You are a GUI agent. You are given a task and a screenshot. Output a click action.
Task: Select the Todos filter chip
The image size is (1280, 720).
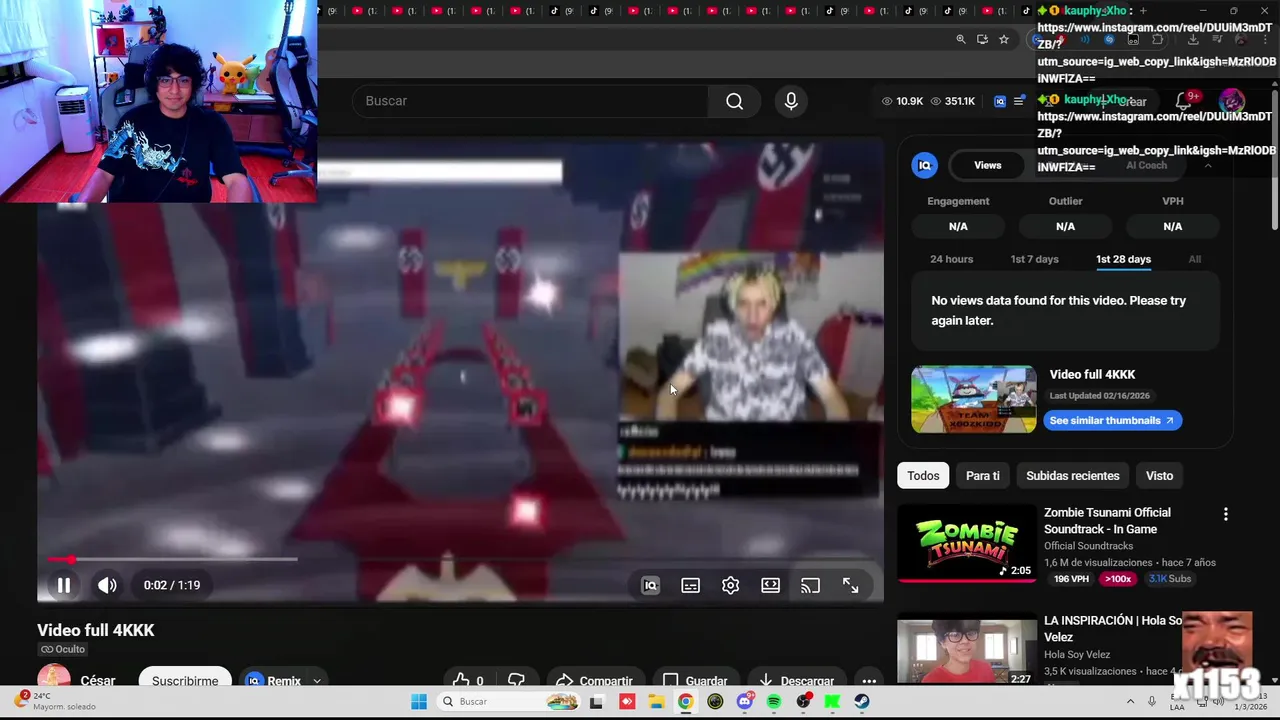coord(923,476)
